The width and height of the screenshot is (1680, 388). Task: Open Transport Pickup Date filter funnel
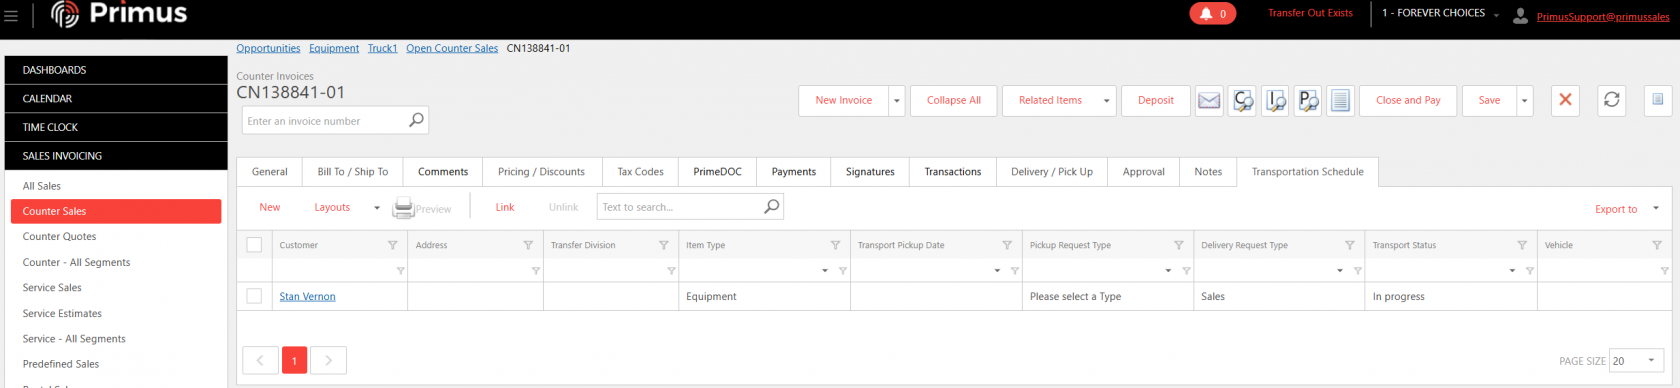pyautogui.click(x=1007, y=245)
